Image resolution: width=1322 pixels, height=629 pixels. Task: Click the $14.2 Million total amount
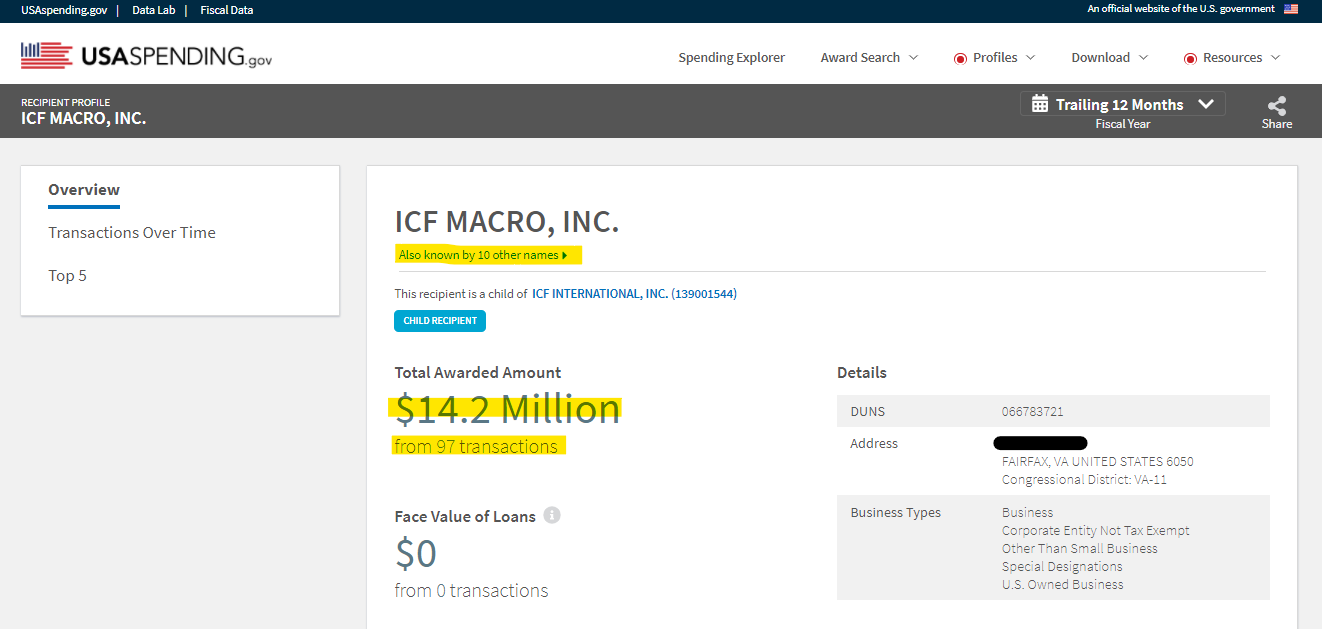pyautogui.click(x=507, y=409)
